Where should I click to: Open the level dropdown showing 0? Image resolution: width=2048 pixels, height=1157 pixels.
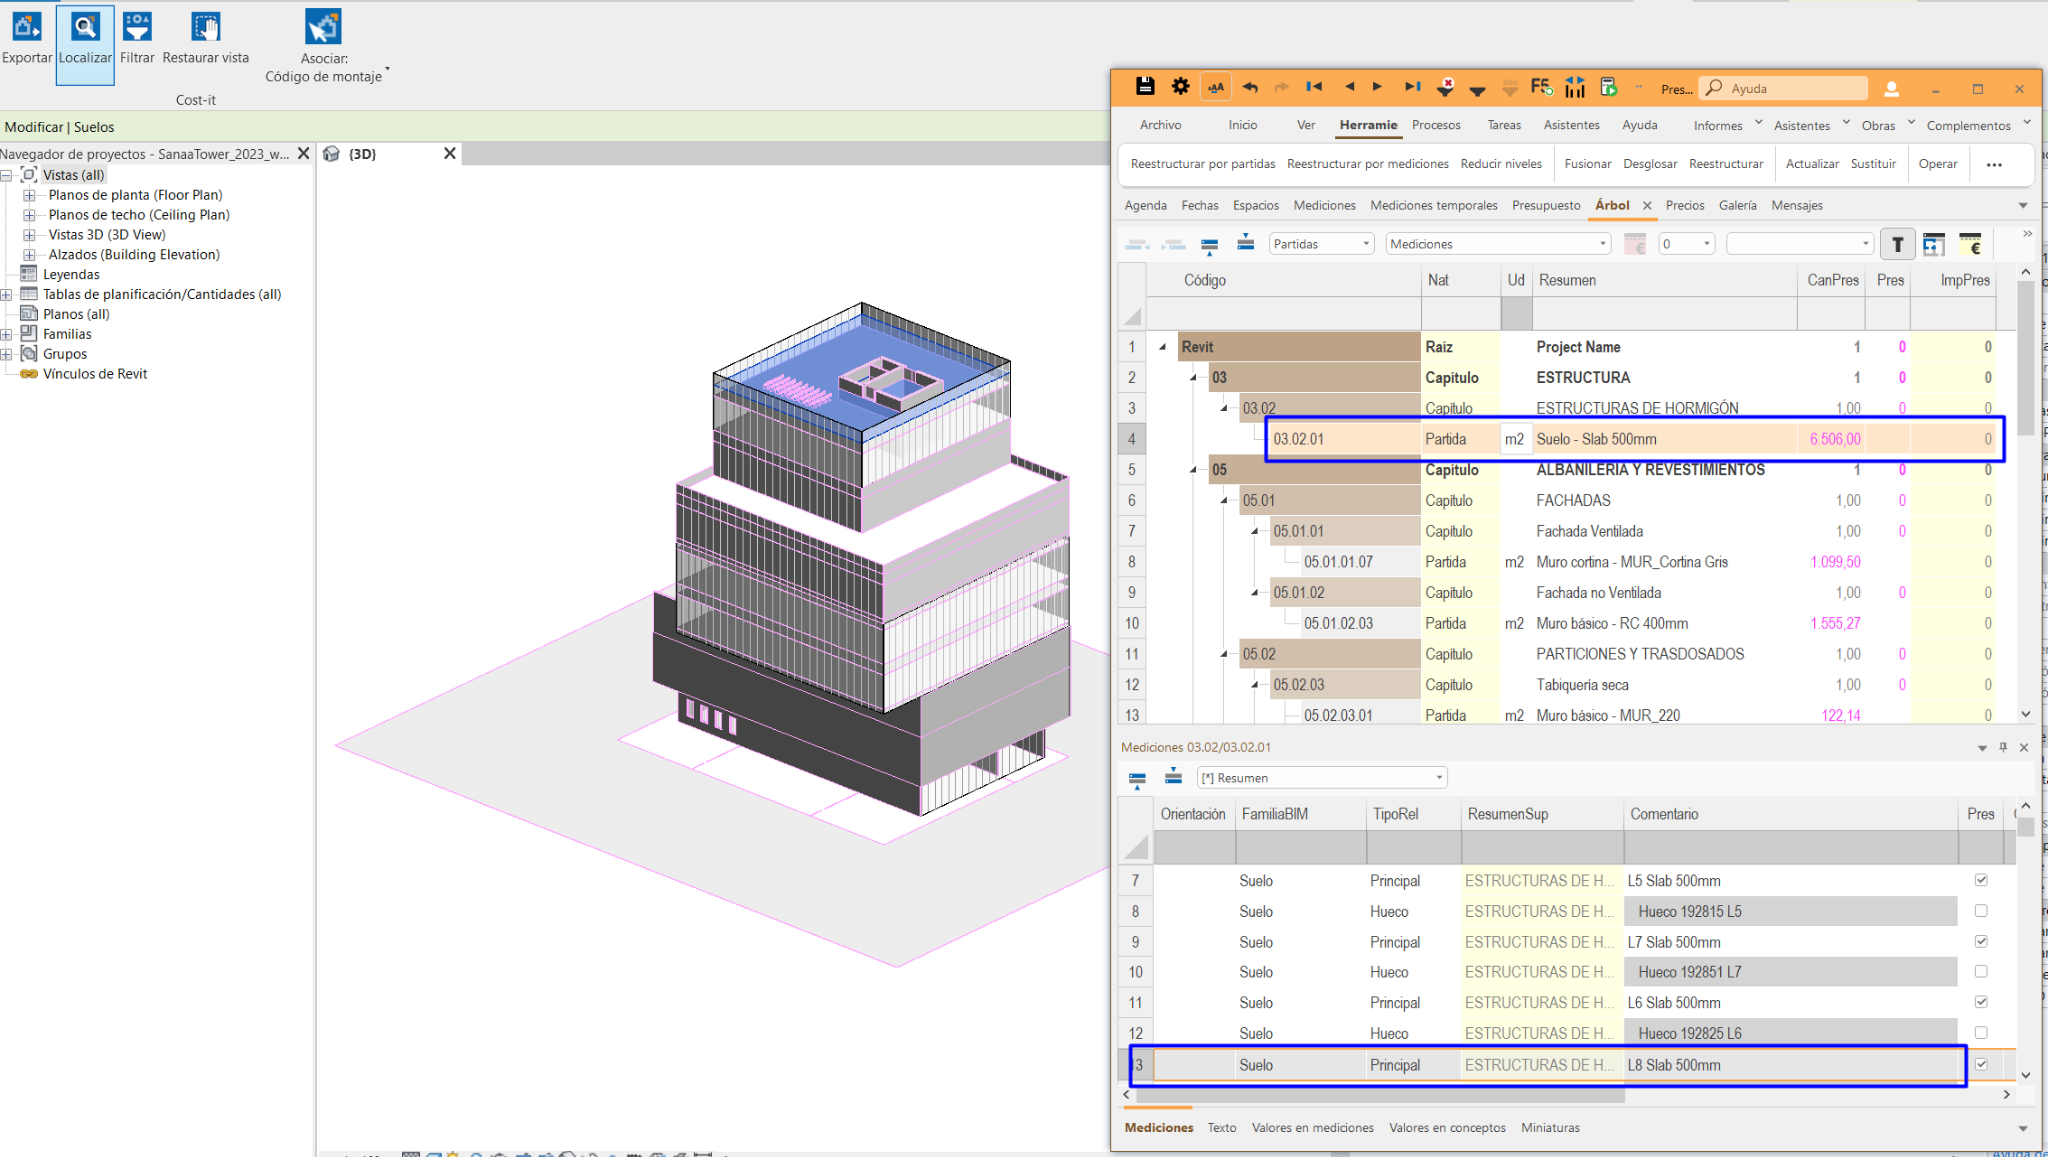pyautogui.click(x=1686, y=244)
